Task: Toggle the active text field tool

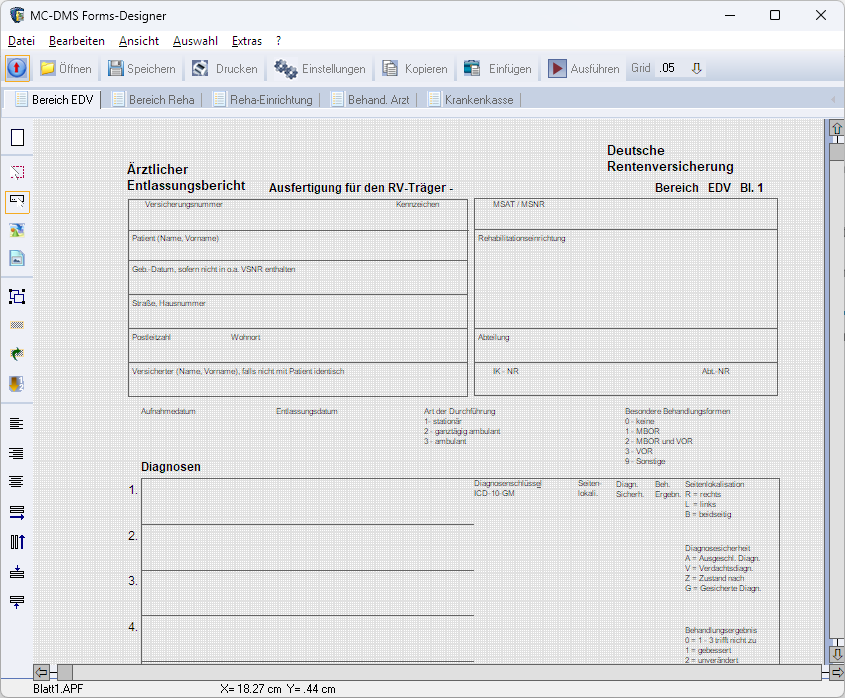Action: tap(17, 201)
